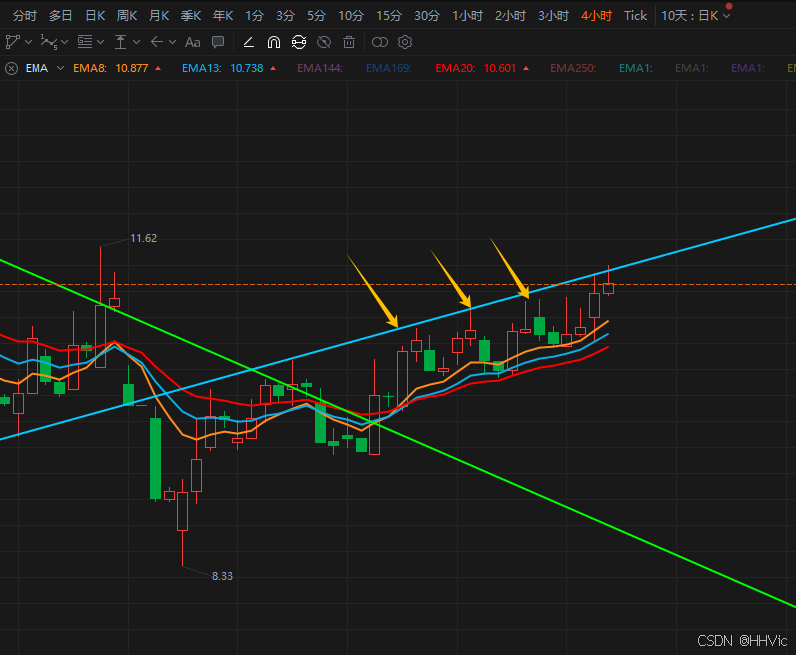Image resolution: width=796 pixels, height=655 pixels.
Task: Delete drawings with trash icon
Action: 349,42
